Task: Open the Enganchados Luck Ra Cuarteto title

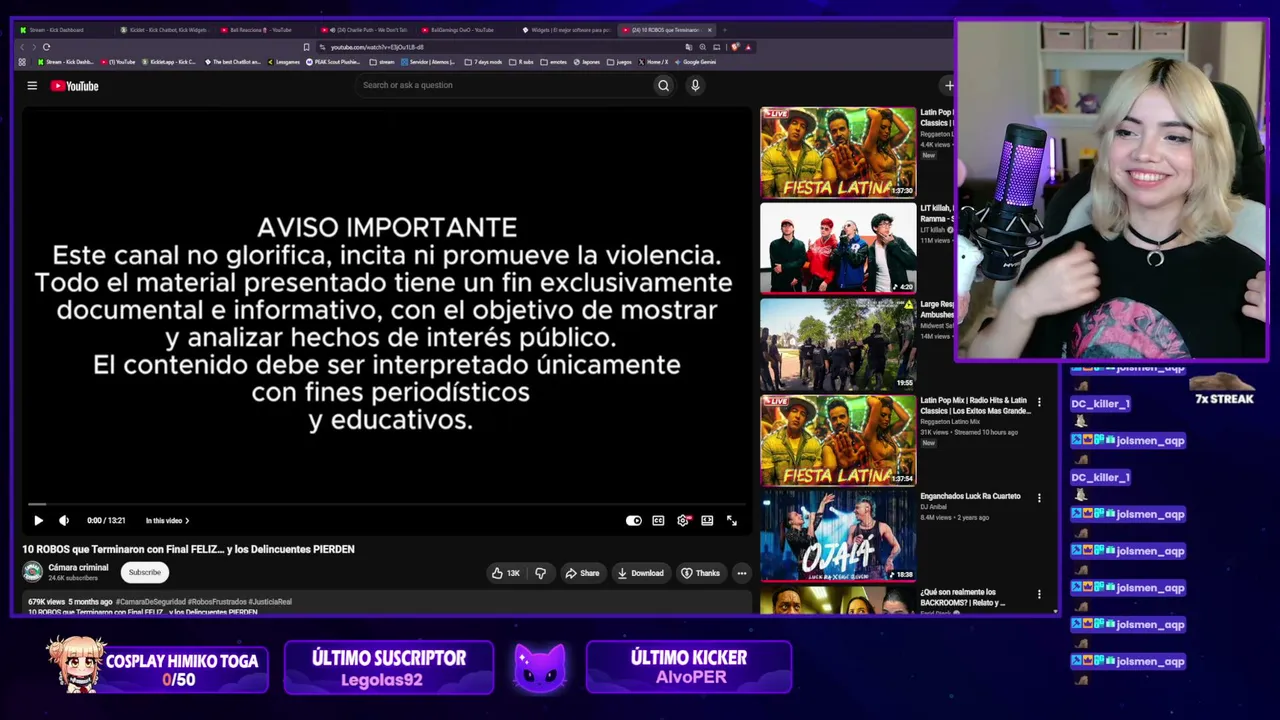Action: click(x=970, y=496)
